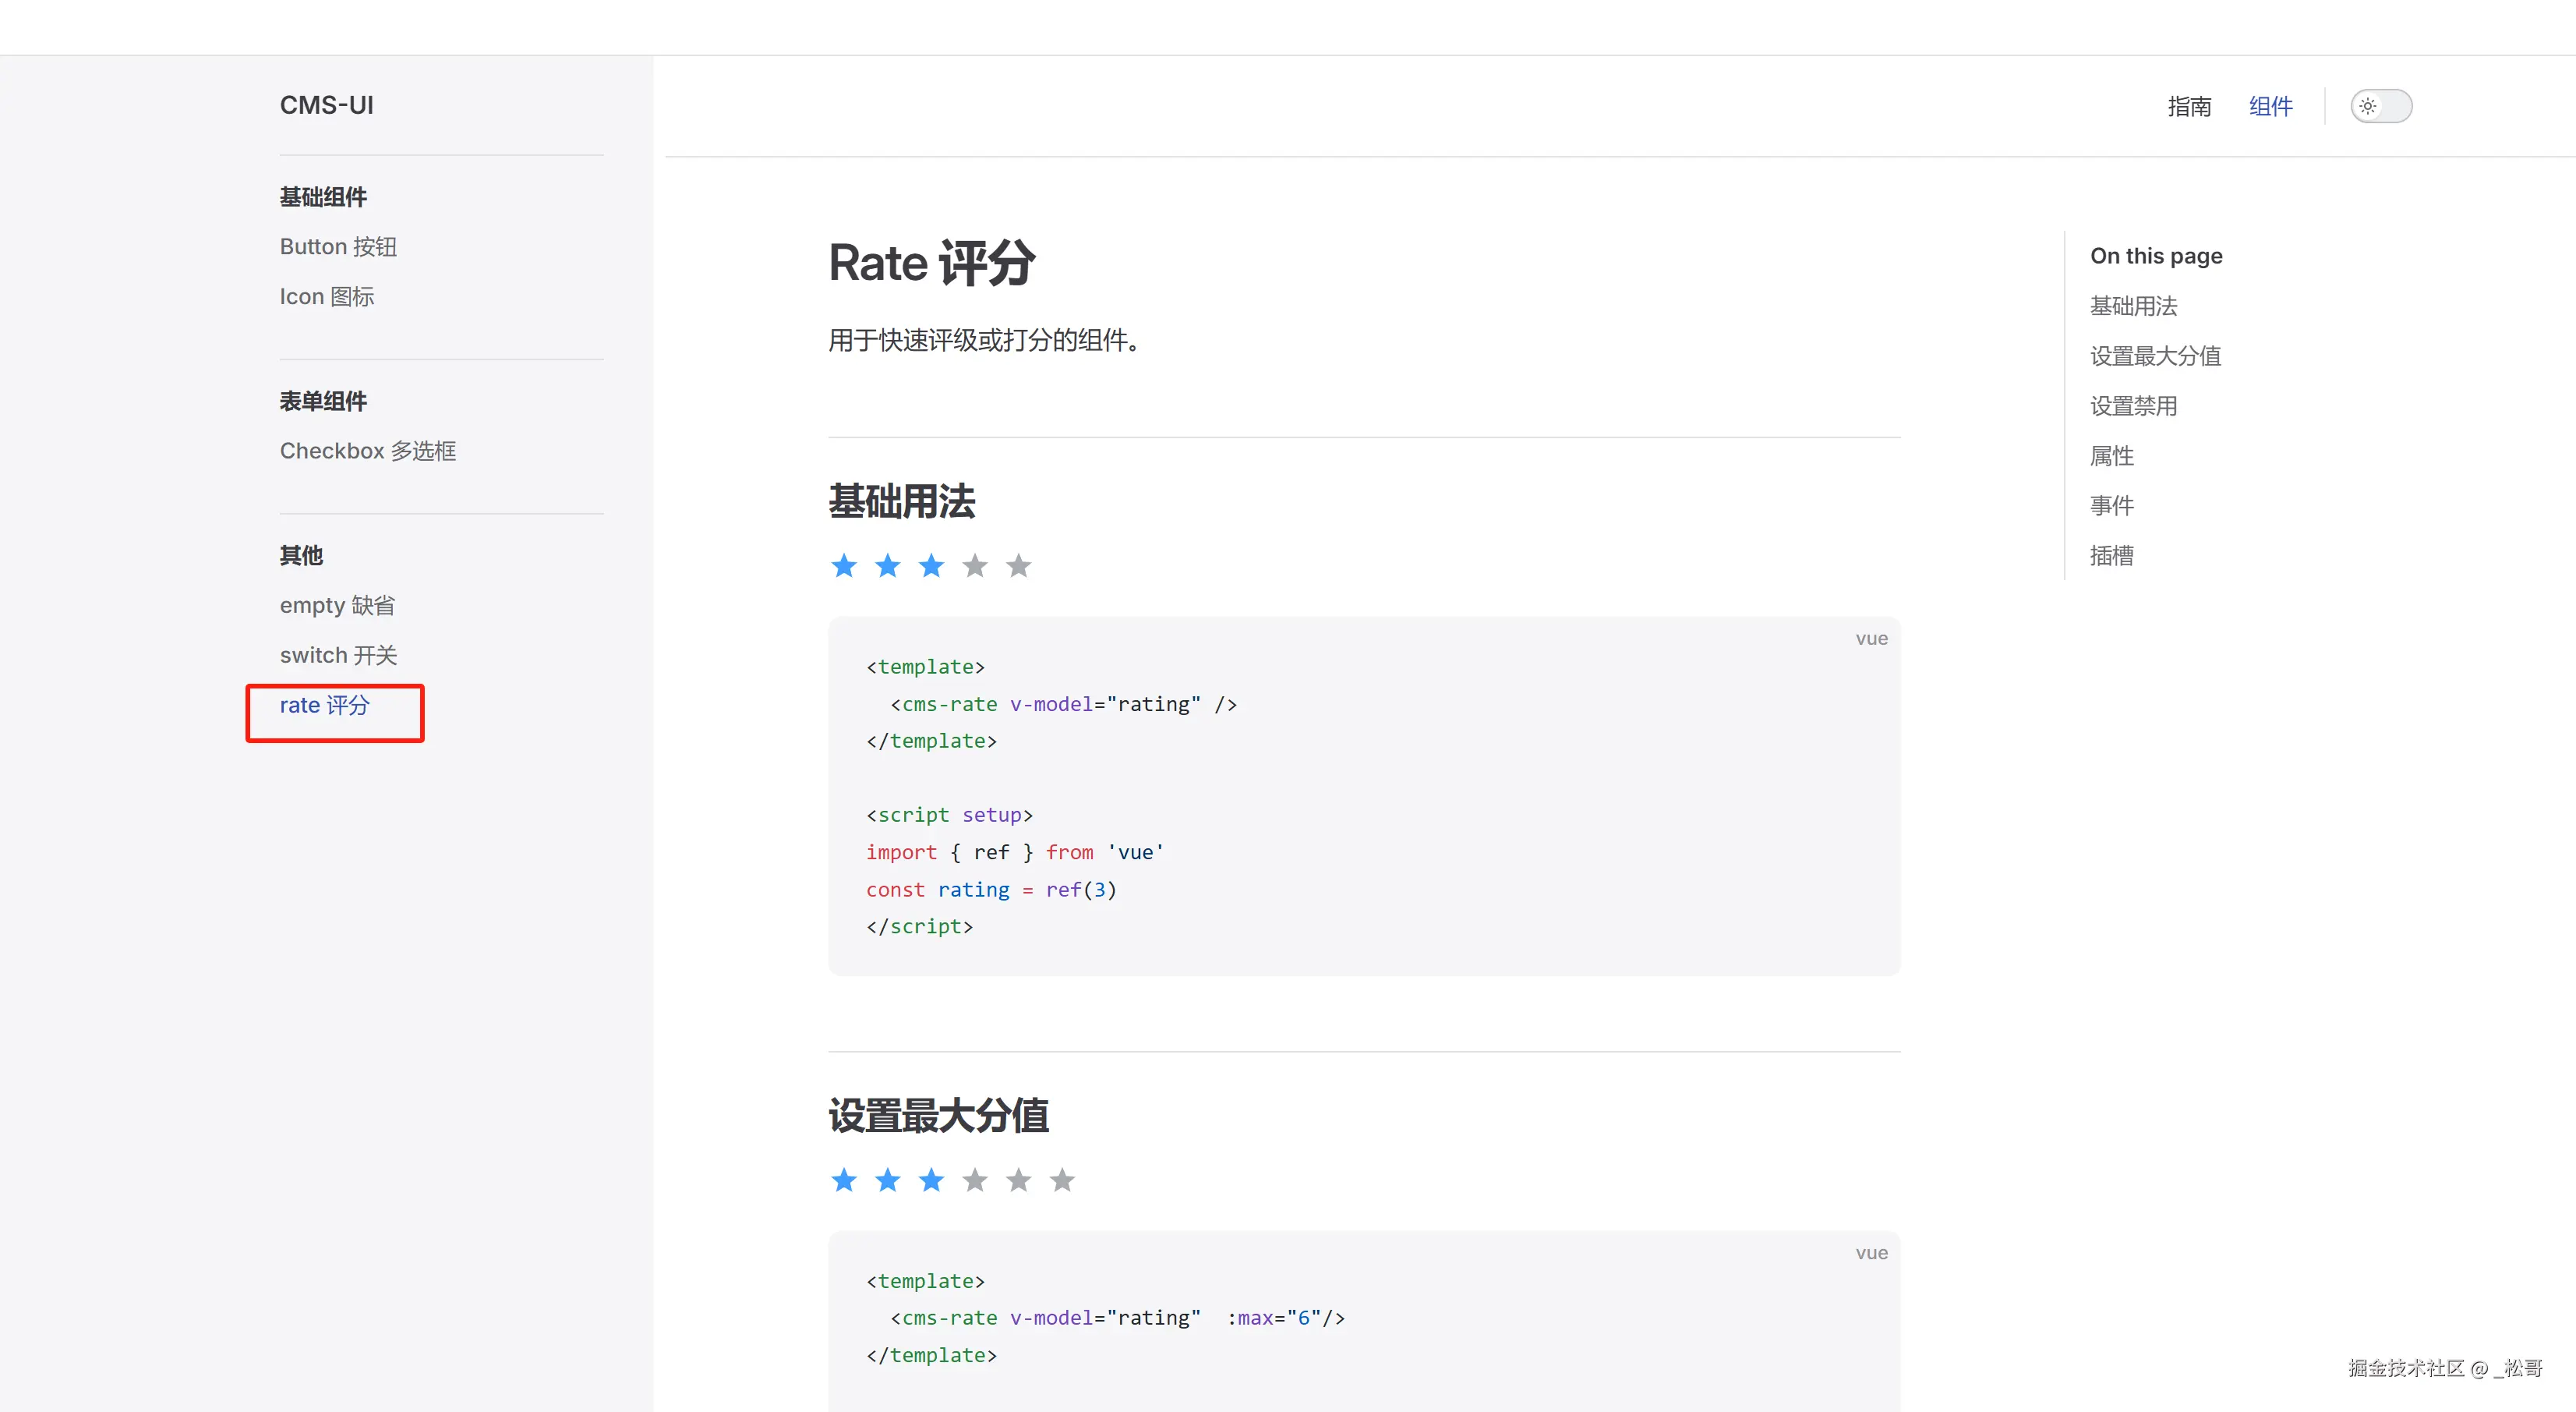Open the 指南 navigation item
The height and width of the screenshot is (1412, 2576).
tap(2189, 106)
